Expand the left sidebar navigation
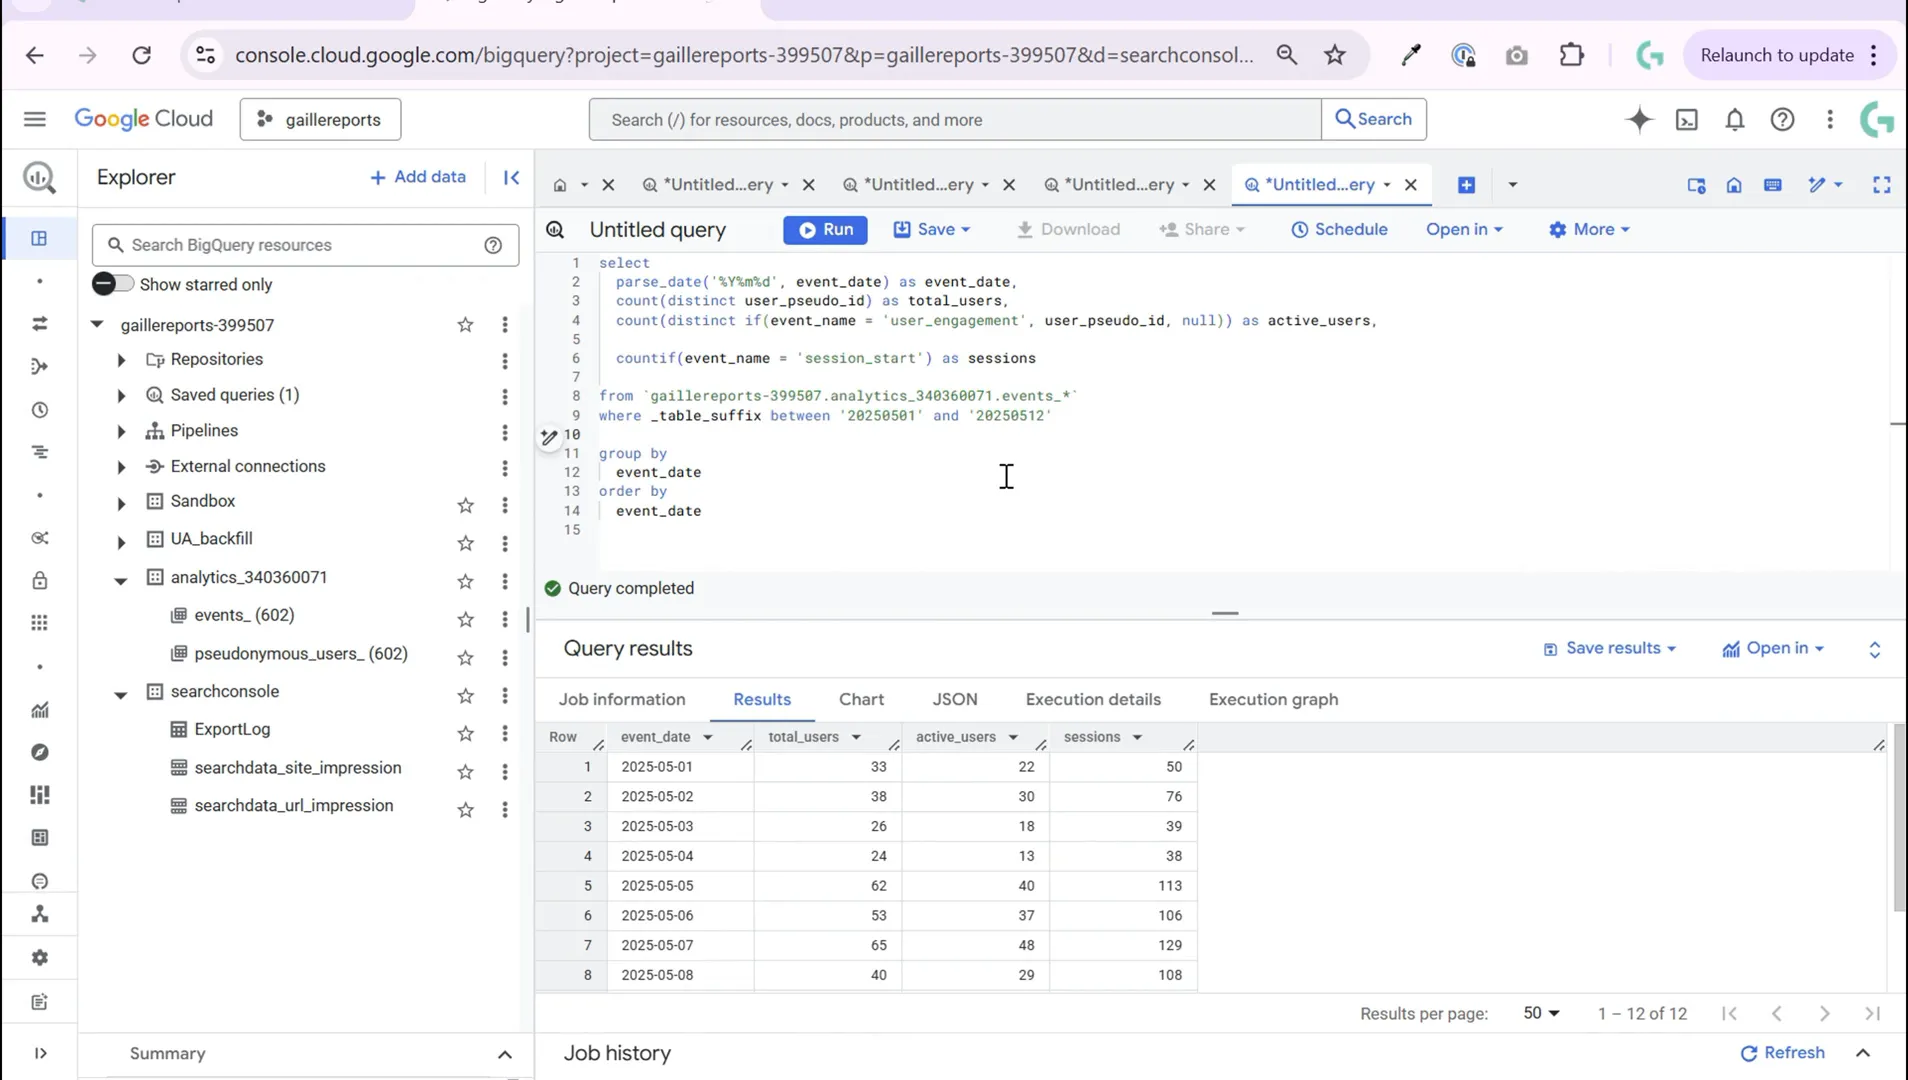 [x=40, y=1053]
